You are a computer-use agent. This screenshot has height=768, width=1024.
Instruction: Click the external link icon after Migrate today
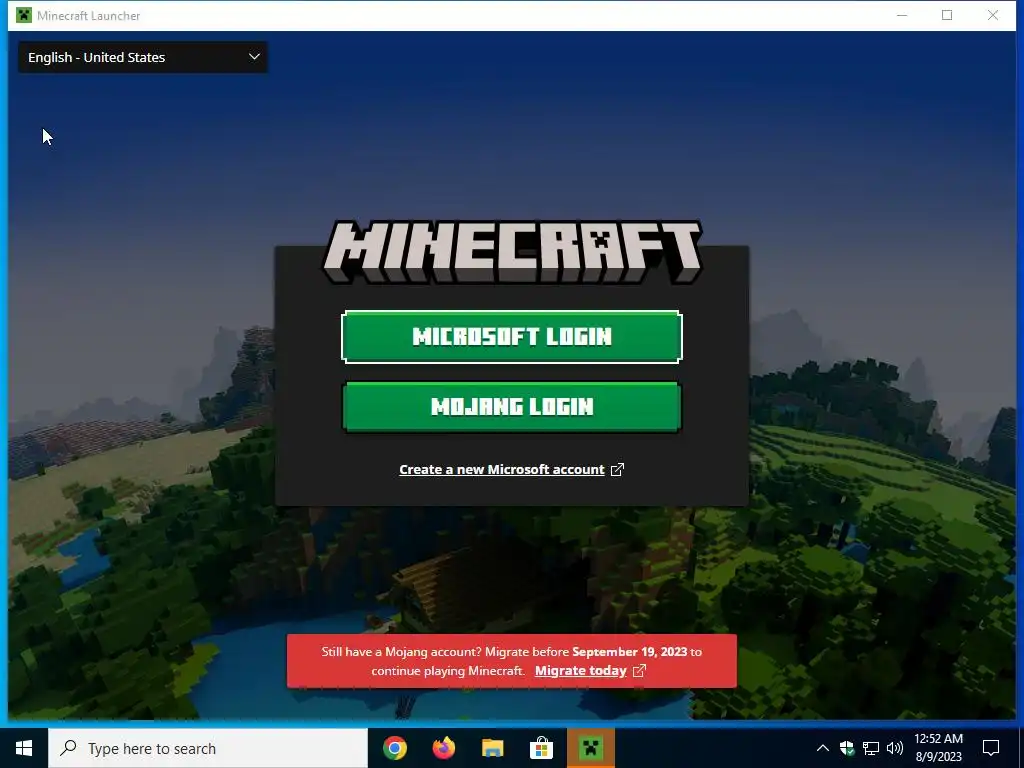click(x=639, y=671)
